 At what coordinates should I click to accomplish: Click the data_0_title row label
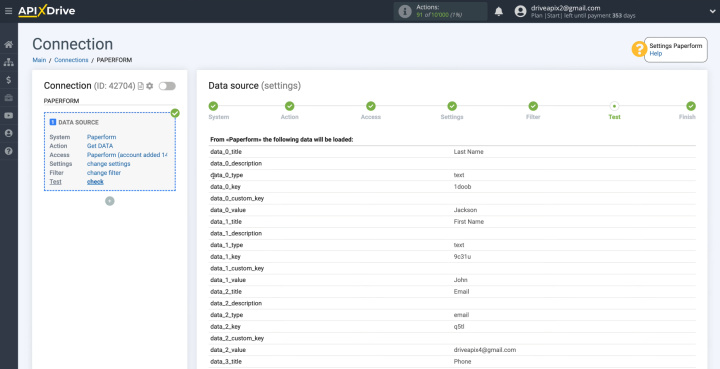coord(226,152)
